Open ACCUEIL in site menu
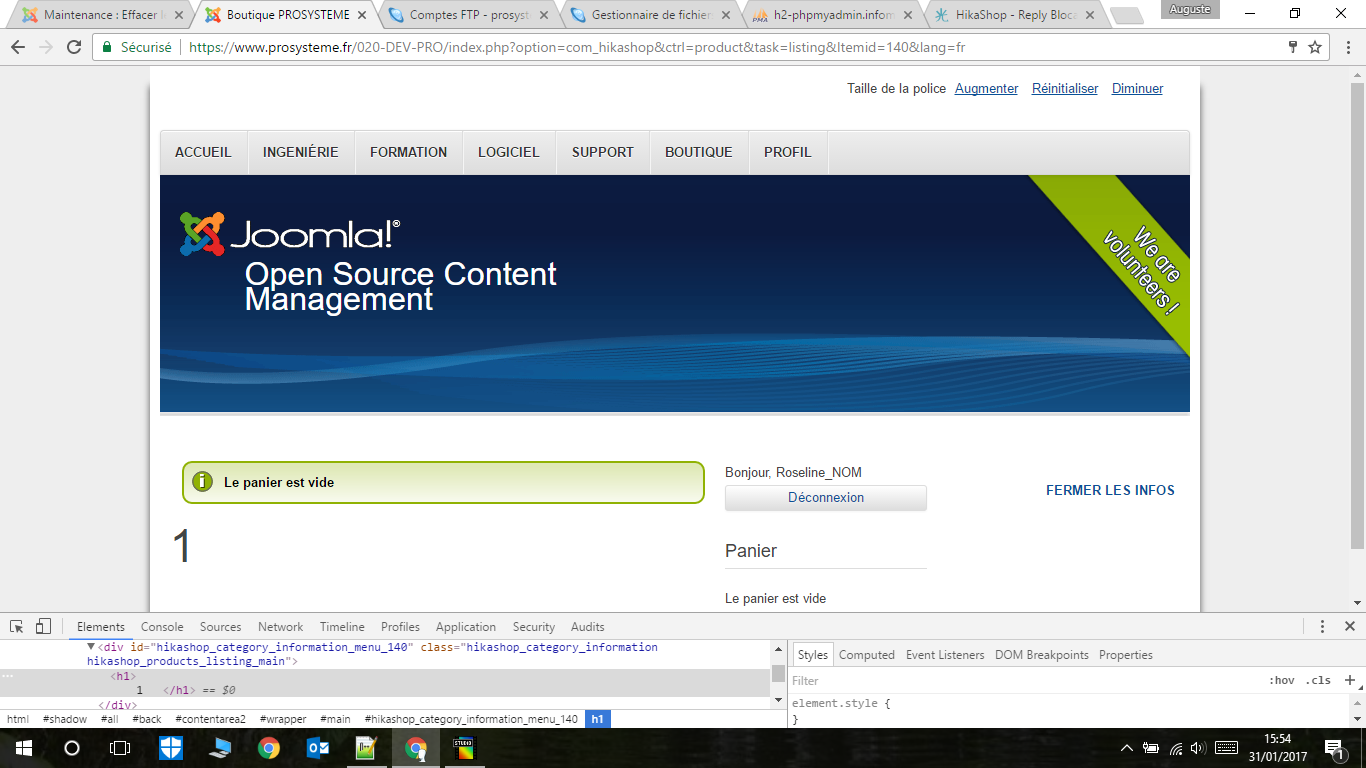Screen dimensions: 1366x768 [x=203, y=152]
